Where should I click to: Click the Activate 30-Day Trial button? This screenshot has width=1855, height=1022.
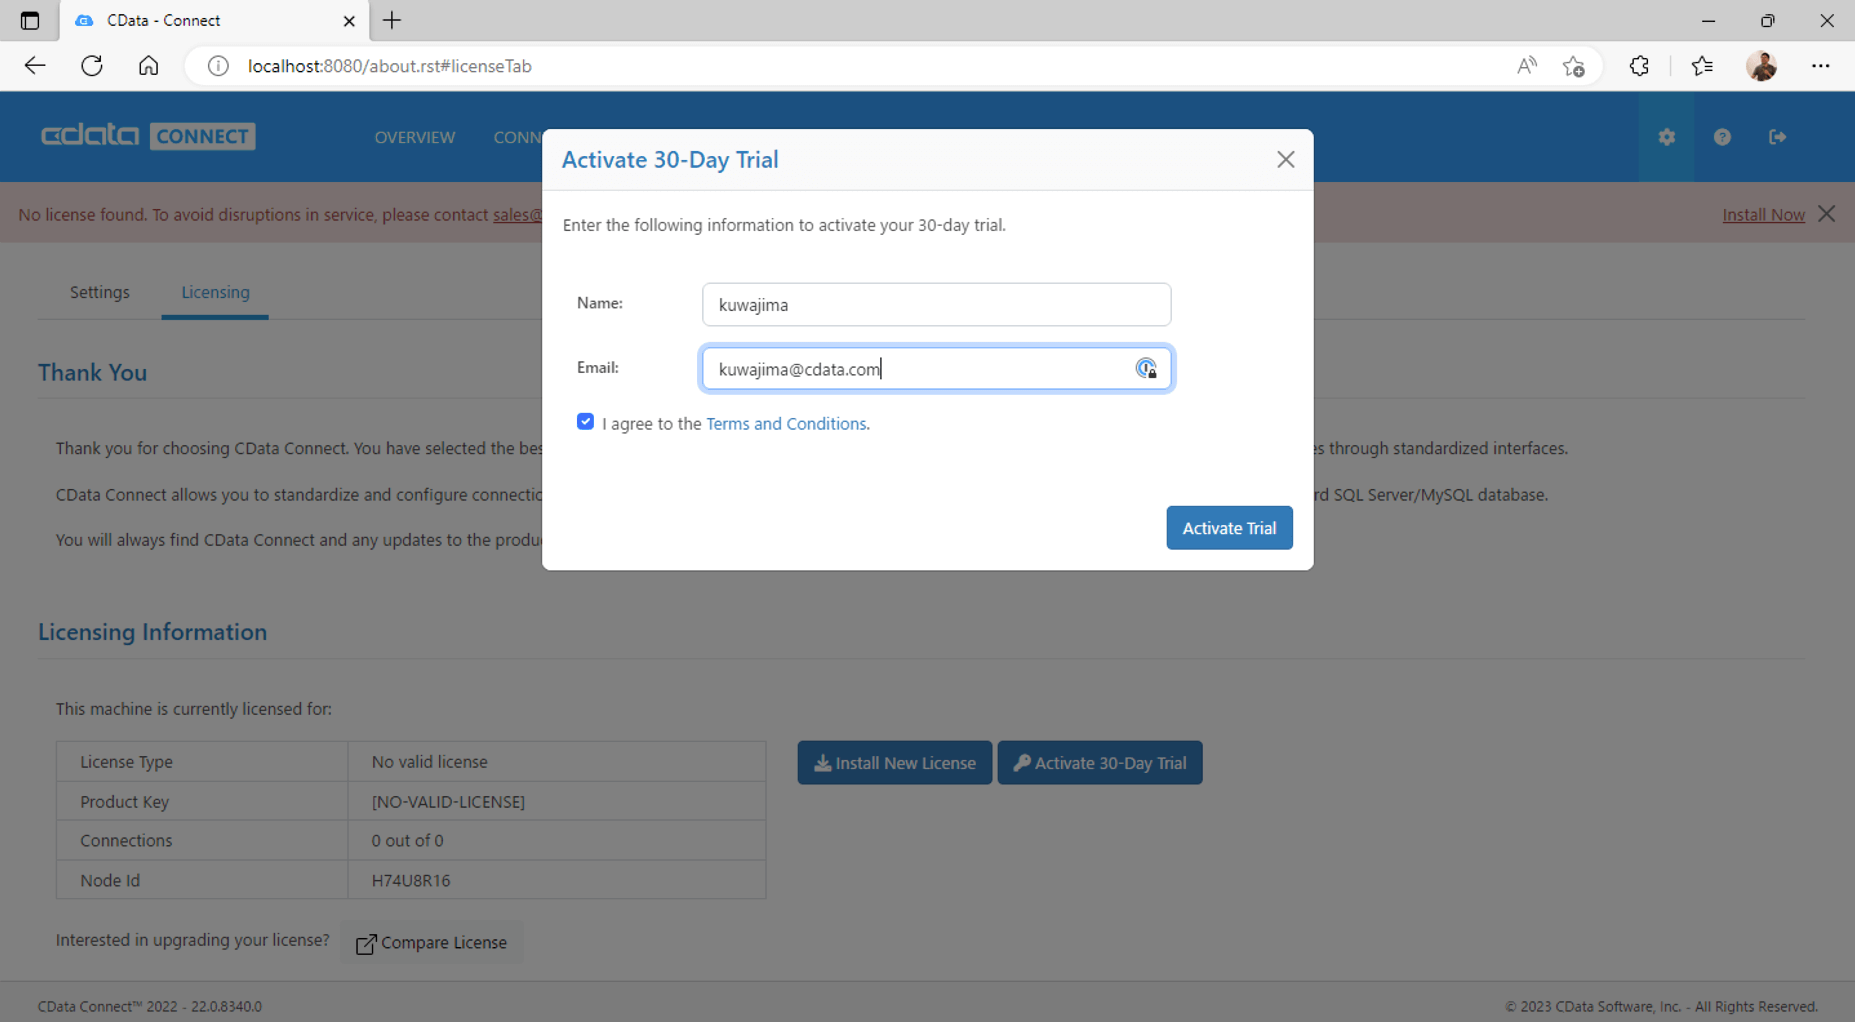[x=1099, y=763]
